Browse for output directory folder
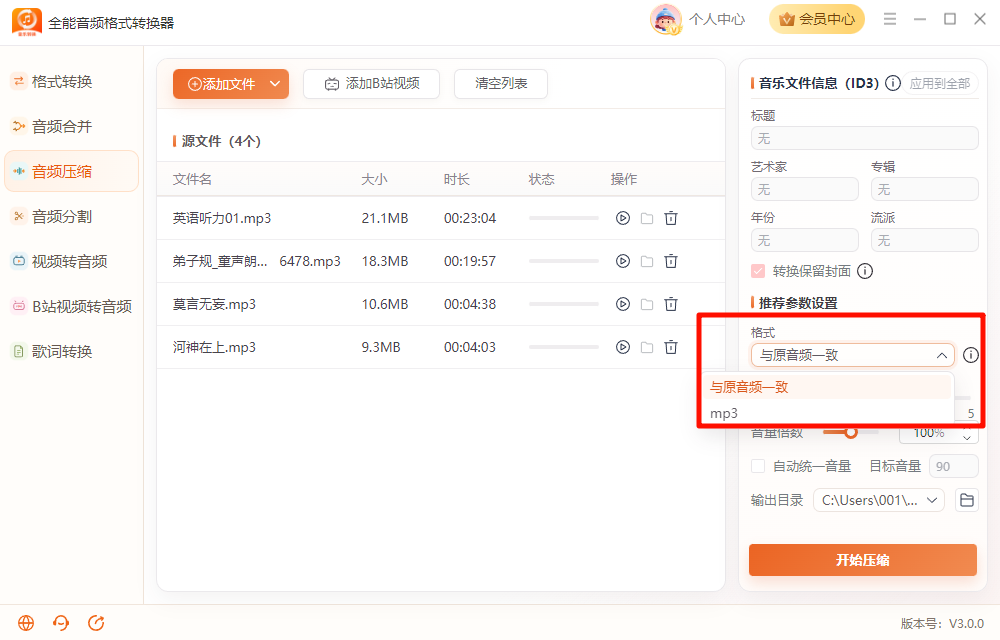 (967, 500)
